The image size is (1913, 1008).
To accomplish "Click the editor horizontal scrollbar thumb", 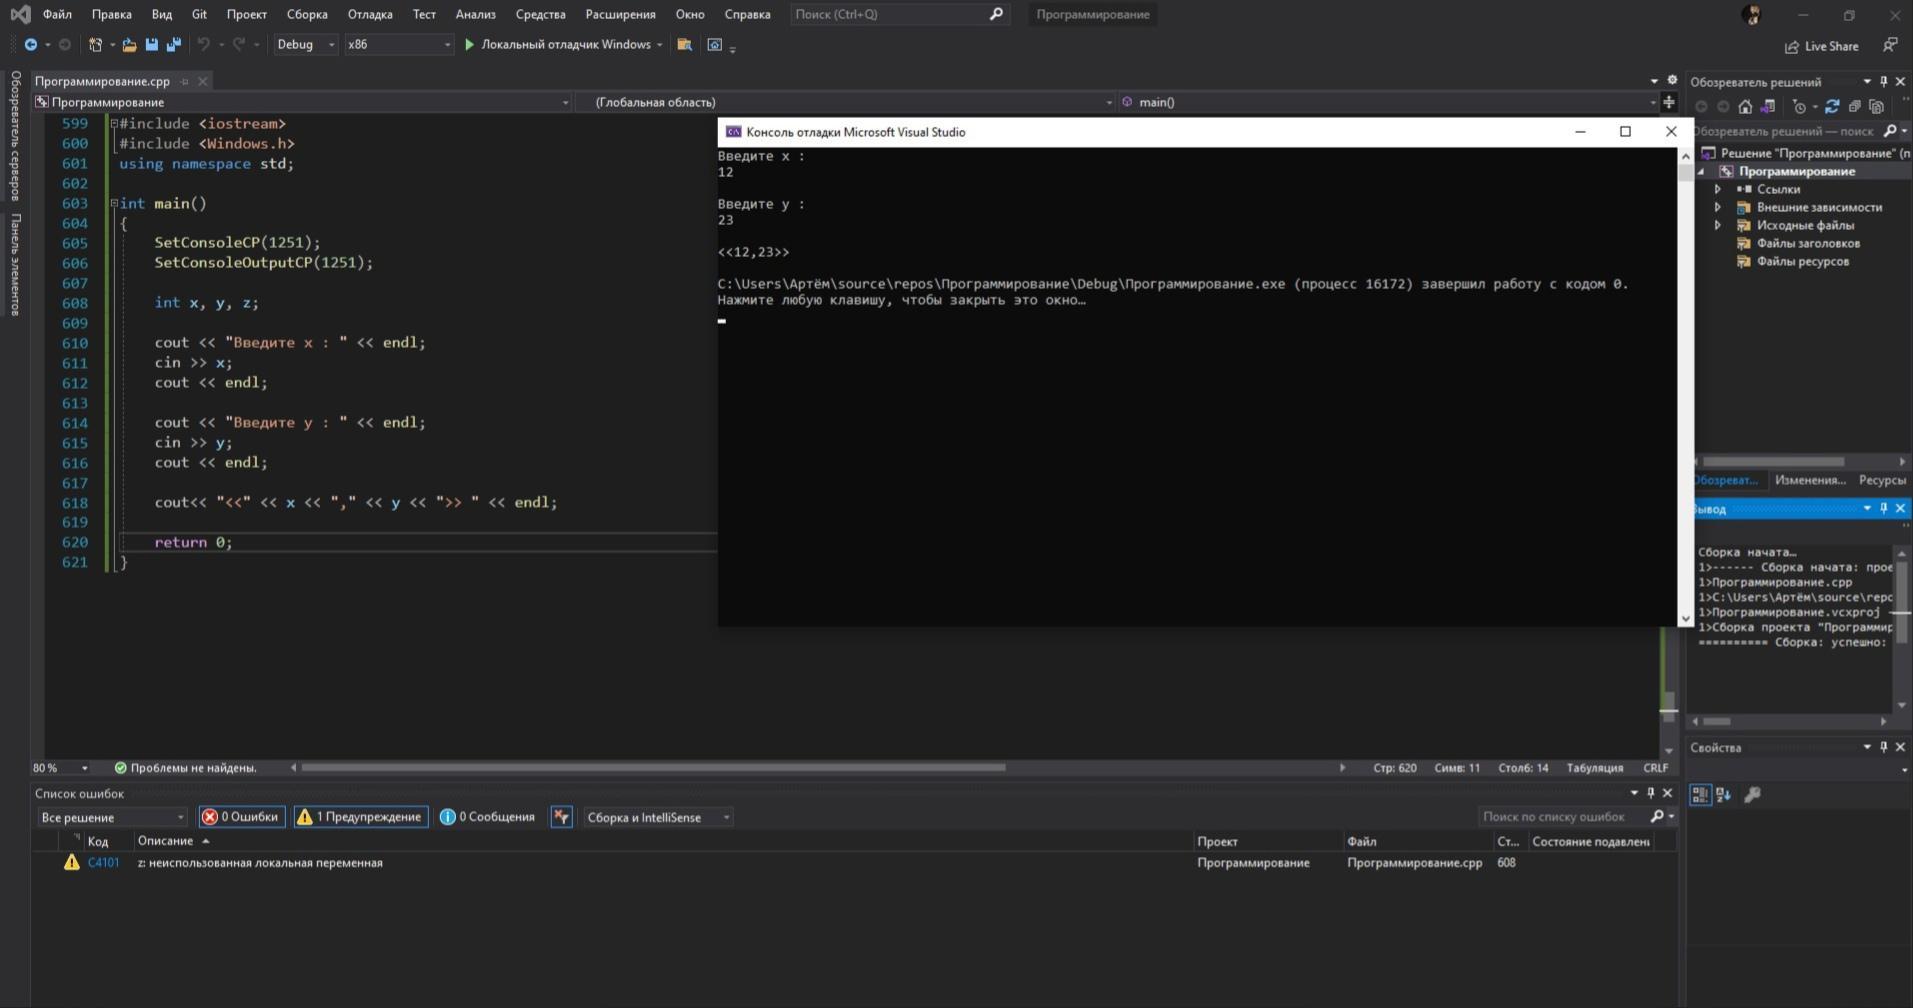I will click(x=652, y=768).
